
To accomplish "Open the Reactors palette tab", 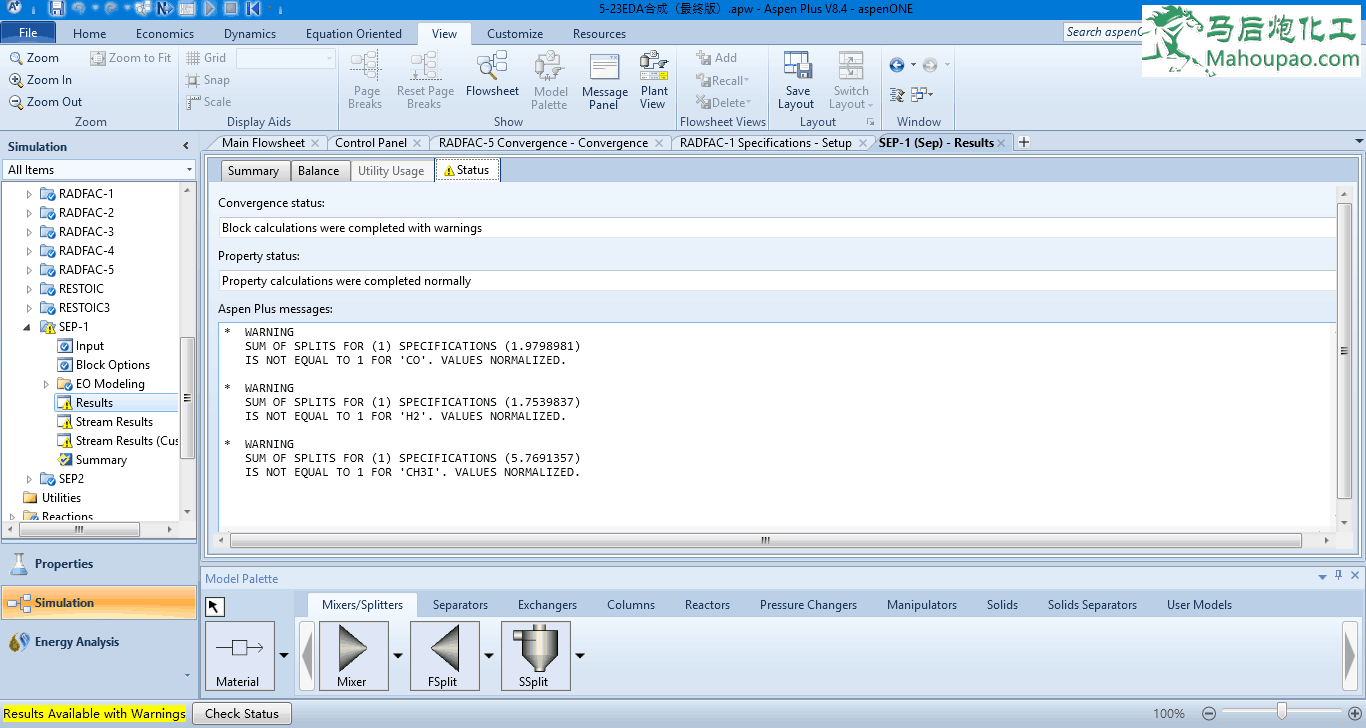I will (708, 605).
